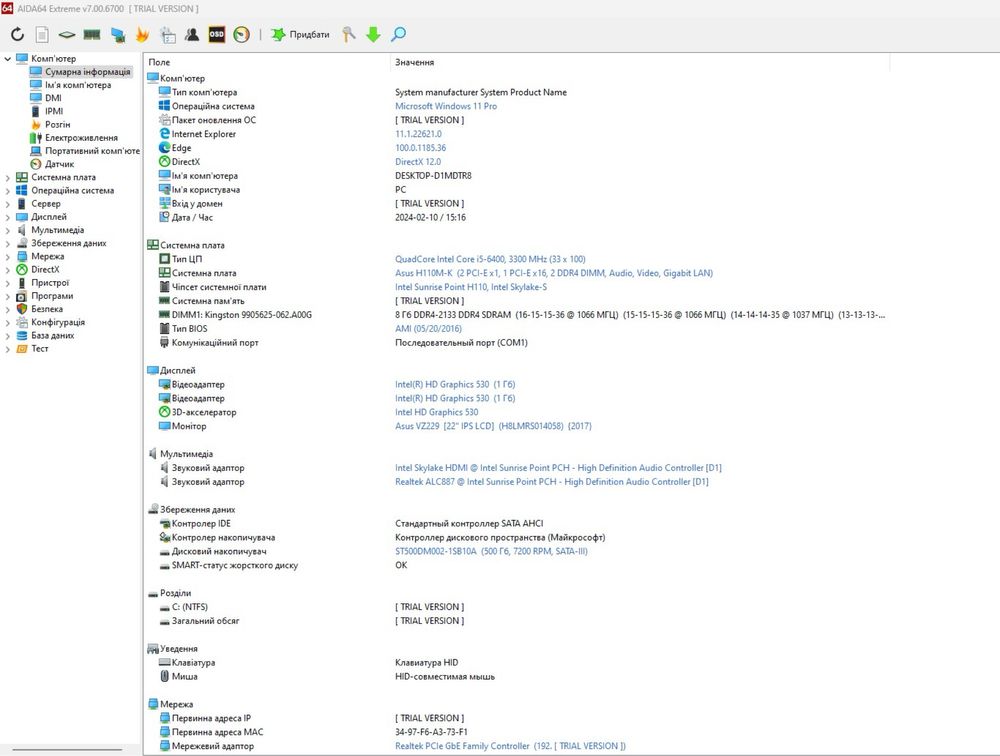The height and width of the screenshot is (756, 1000).
Task: Open the Intel HD Graphics 530 3D-accelerator link
Action: click(x=436, y=412)
